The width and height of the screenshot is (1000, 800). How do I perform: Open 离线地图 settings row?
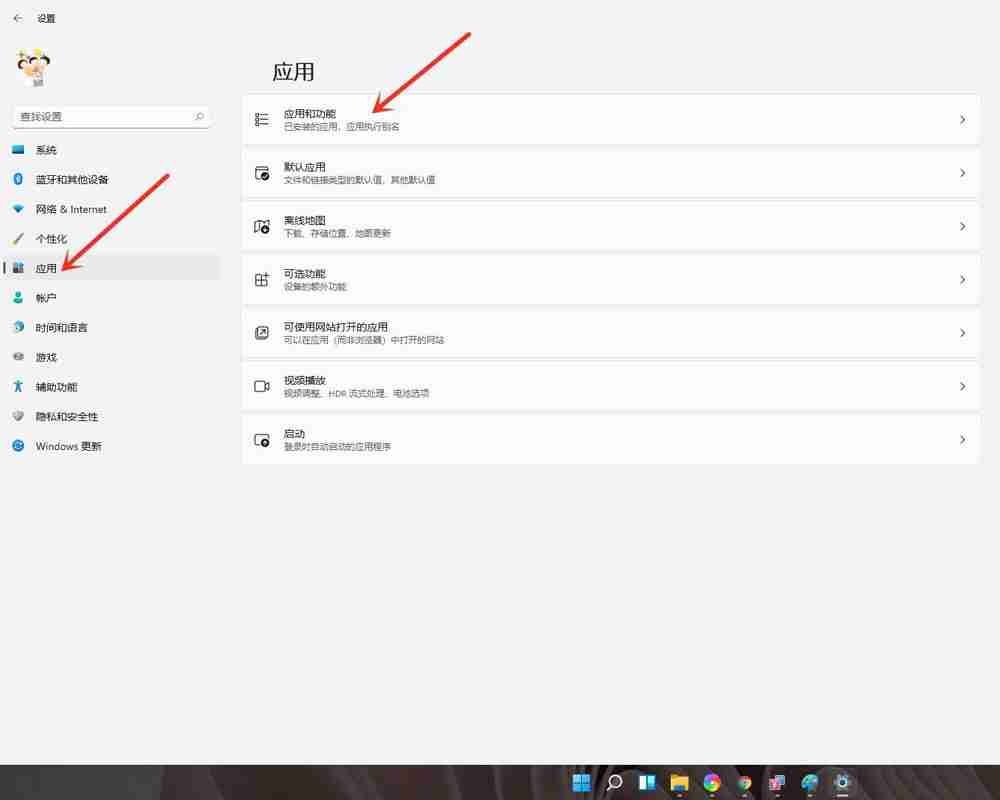tap(611, 226)
